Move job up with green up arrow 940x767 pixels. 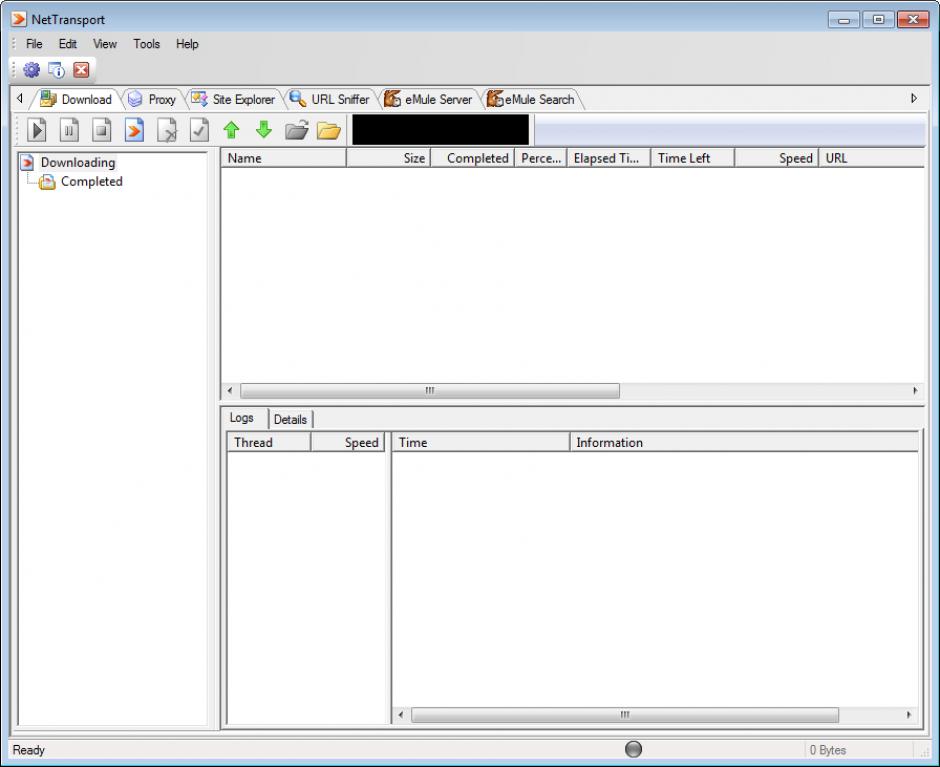[x=231, y=130]
